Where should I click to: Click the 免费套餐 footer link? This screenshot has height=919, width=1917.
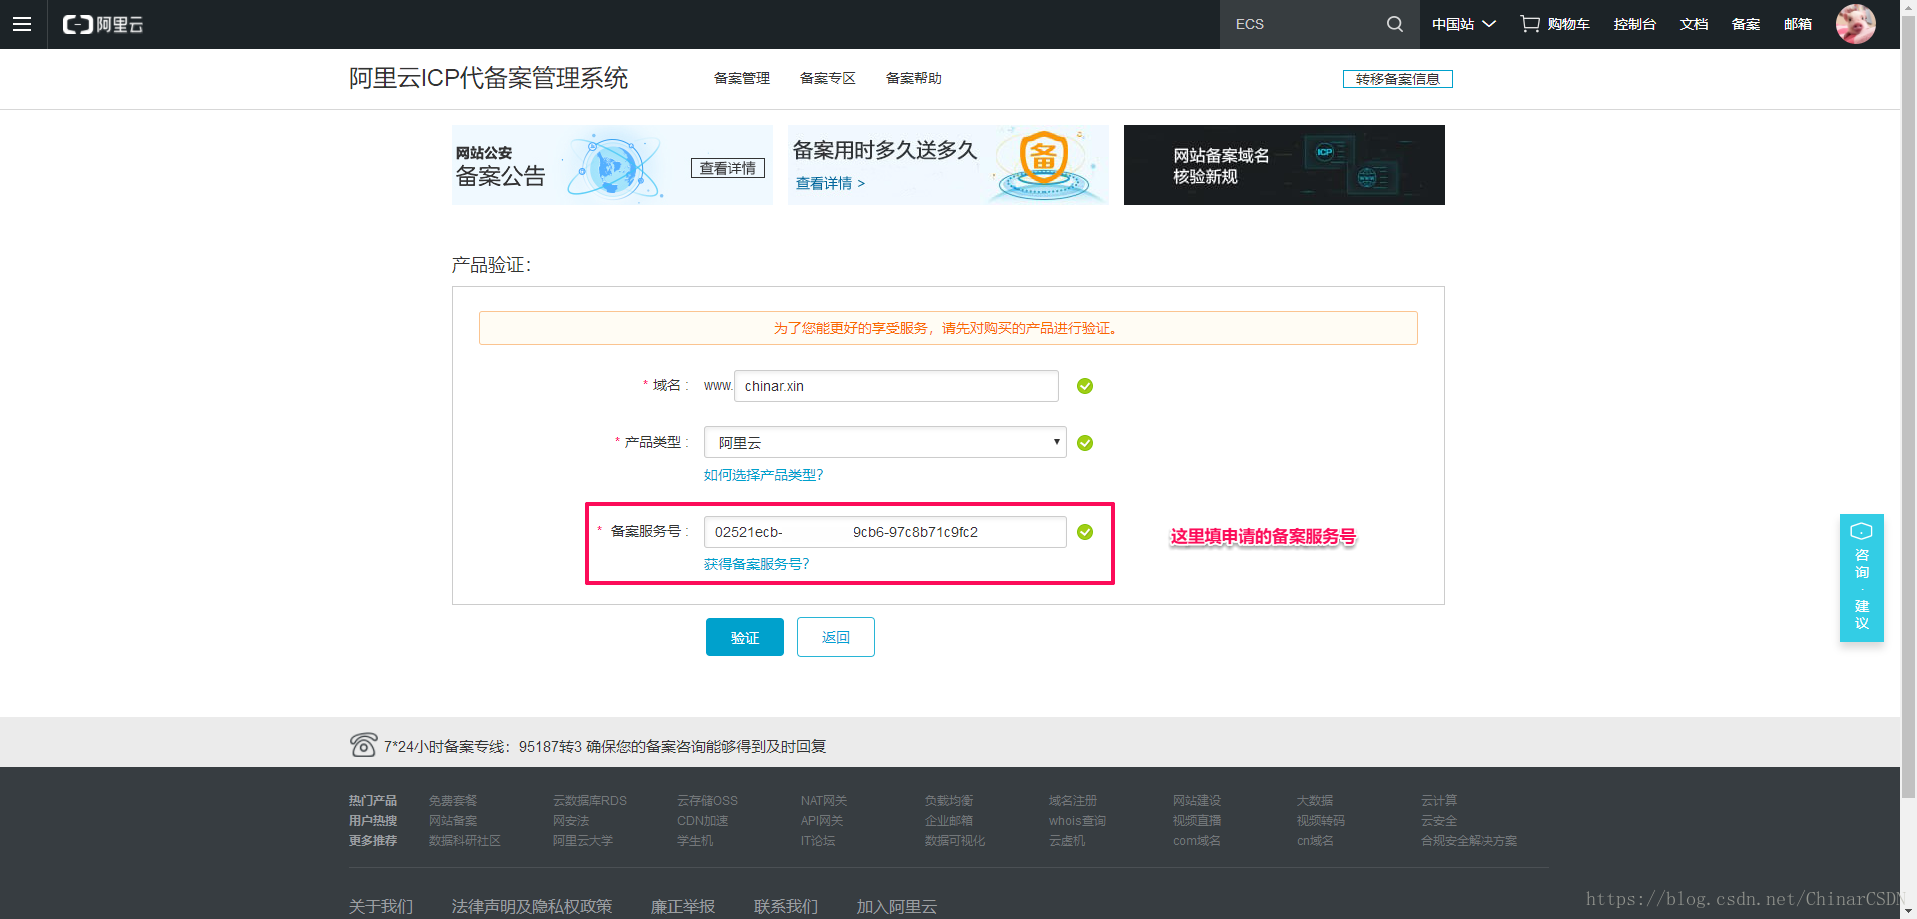coord(453,800)
